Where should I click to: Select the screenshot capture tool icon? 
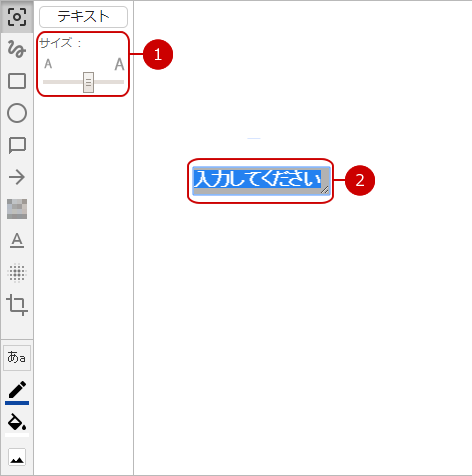(x=17, y=17)
